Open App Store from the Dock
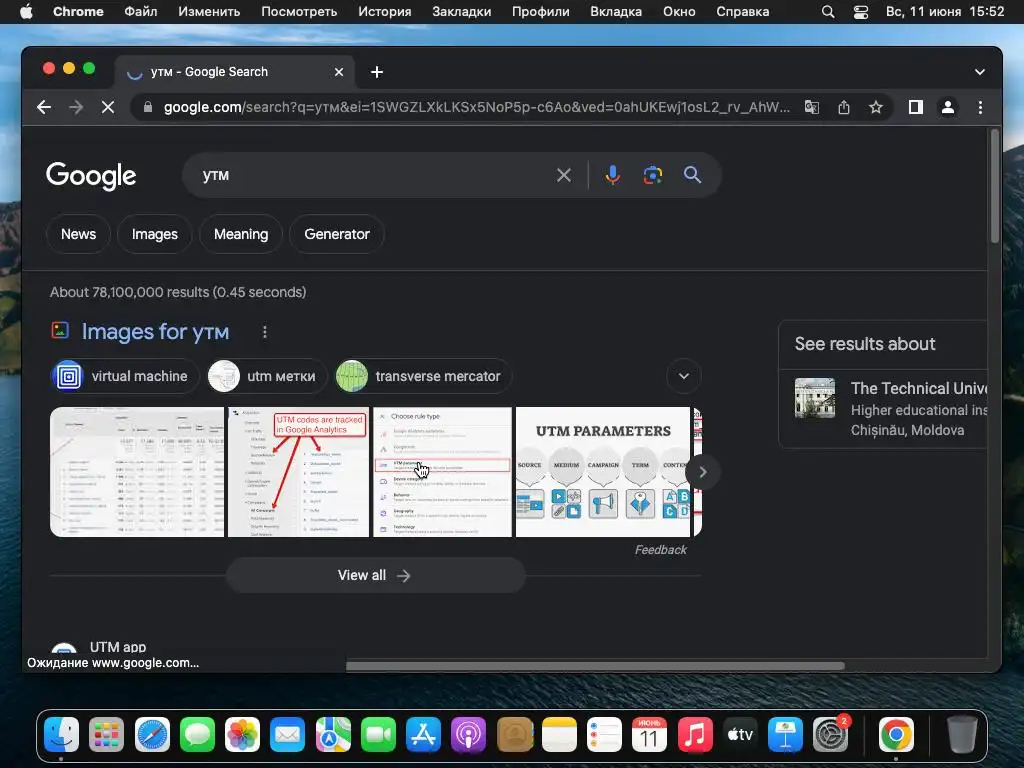The height and width of the screenshot is (768, 1024). tap(423, 735)
